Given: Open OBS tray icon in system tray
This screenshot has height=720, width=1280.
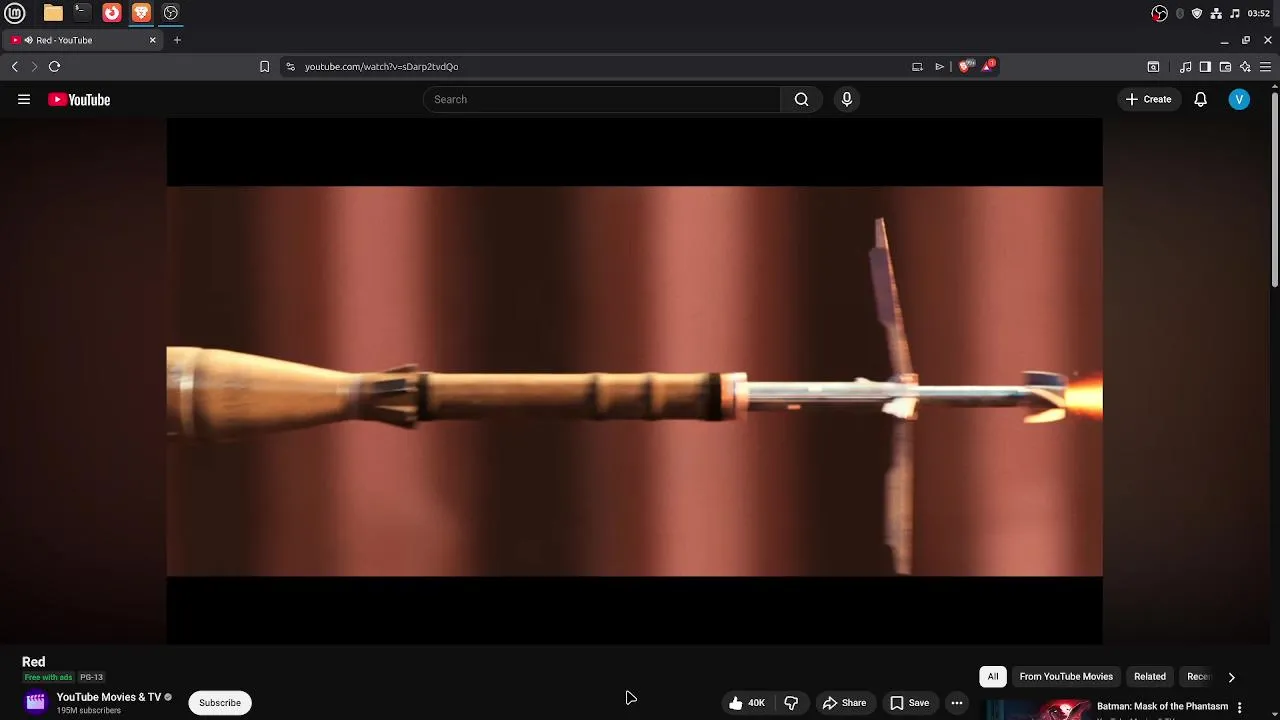Looking at the screenshot, I should (1160, 13).
